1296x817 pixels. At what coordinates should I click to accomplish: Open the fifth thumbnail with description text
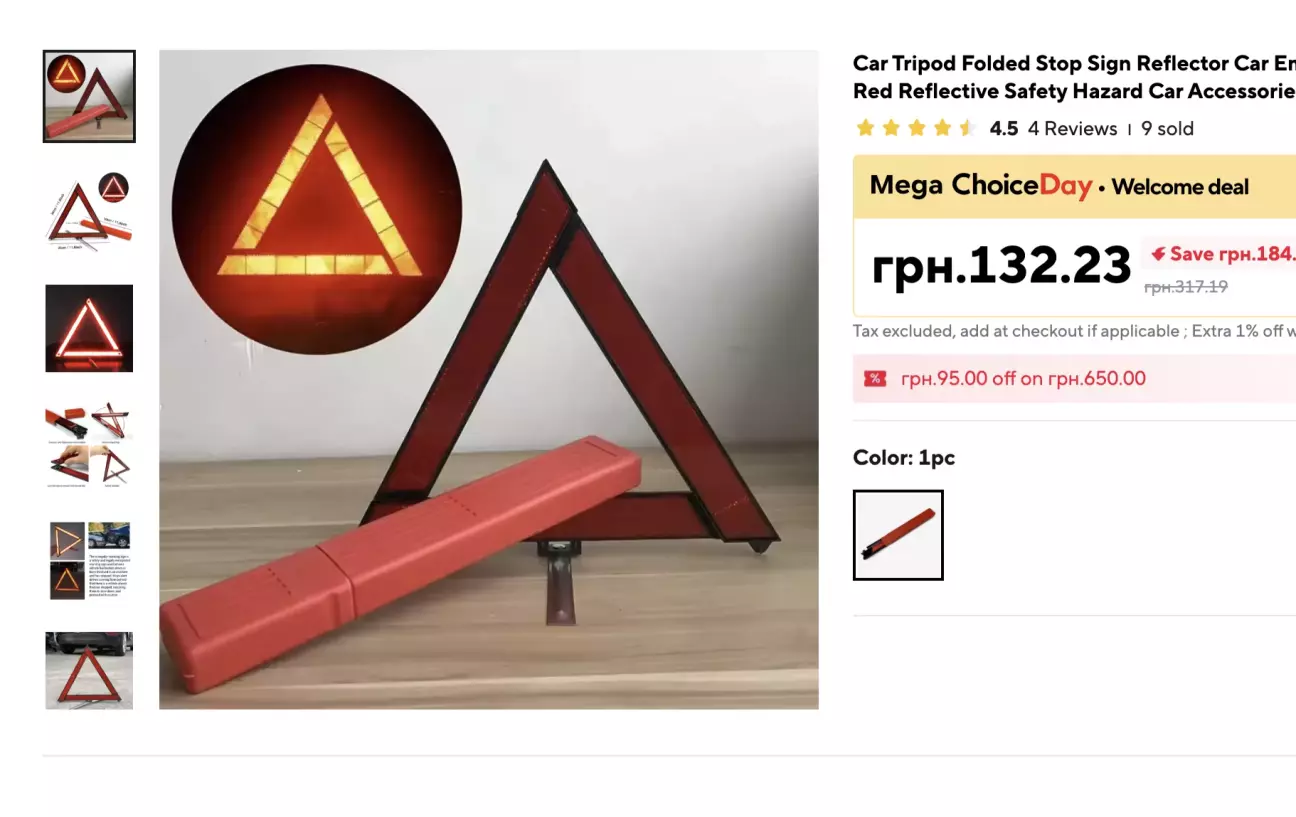[x=89, y=560]
